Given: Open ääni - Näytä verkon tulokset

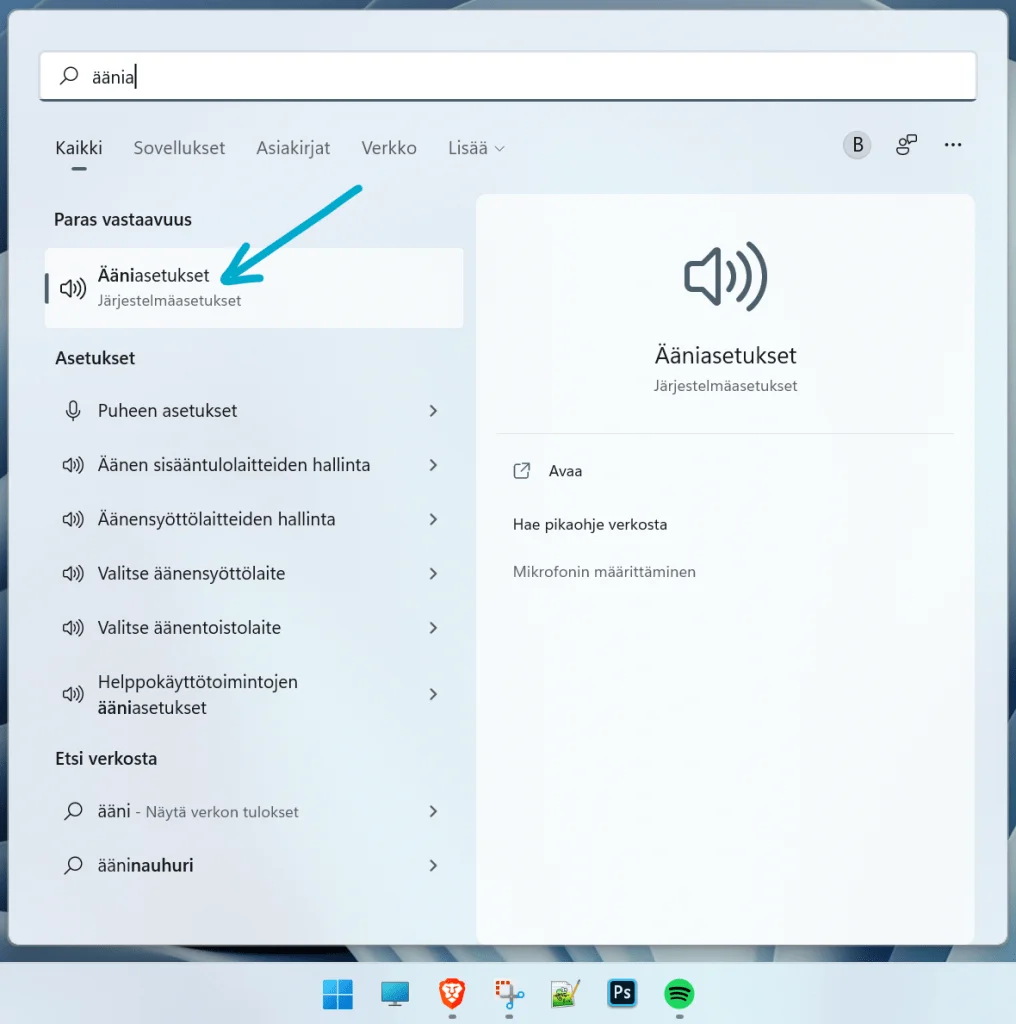Looking at the screenshot, I should click(254, 811).
